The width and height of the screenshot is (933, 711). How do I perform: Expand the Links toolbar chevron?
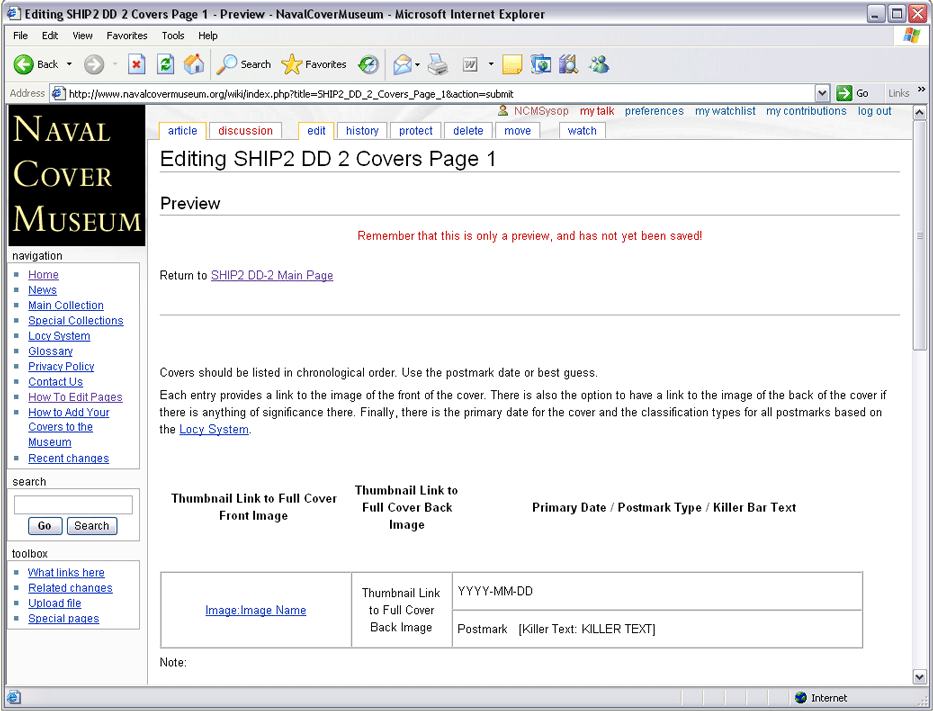(921, 91)
